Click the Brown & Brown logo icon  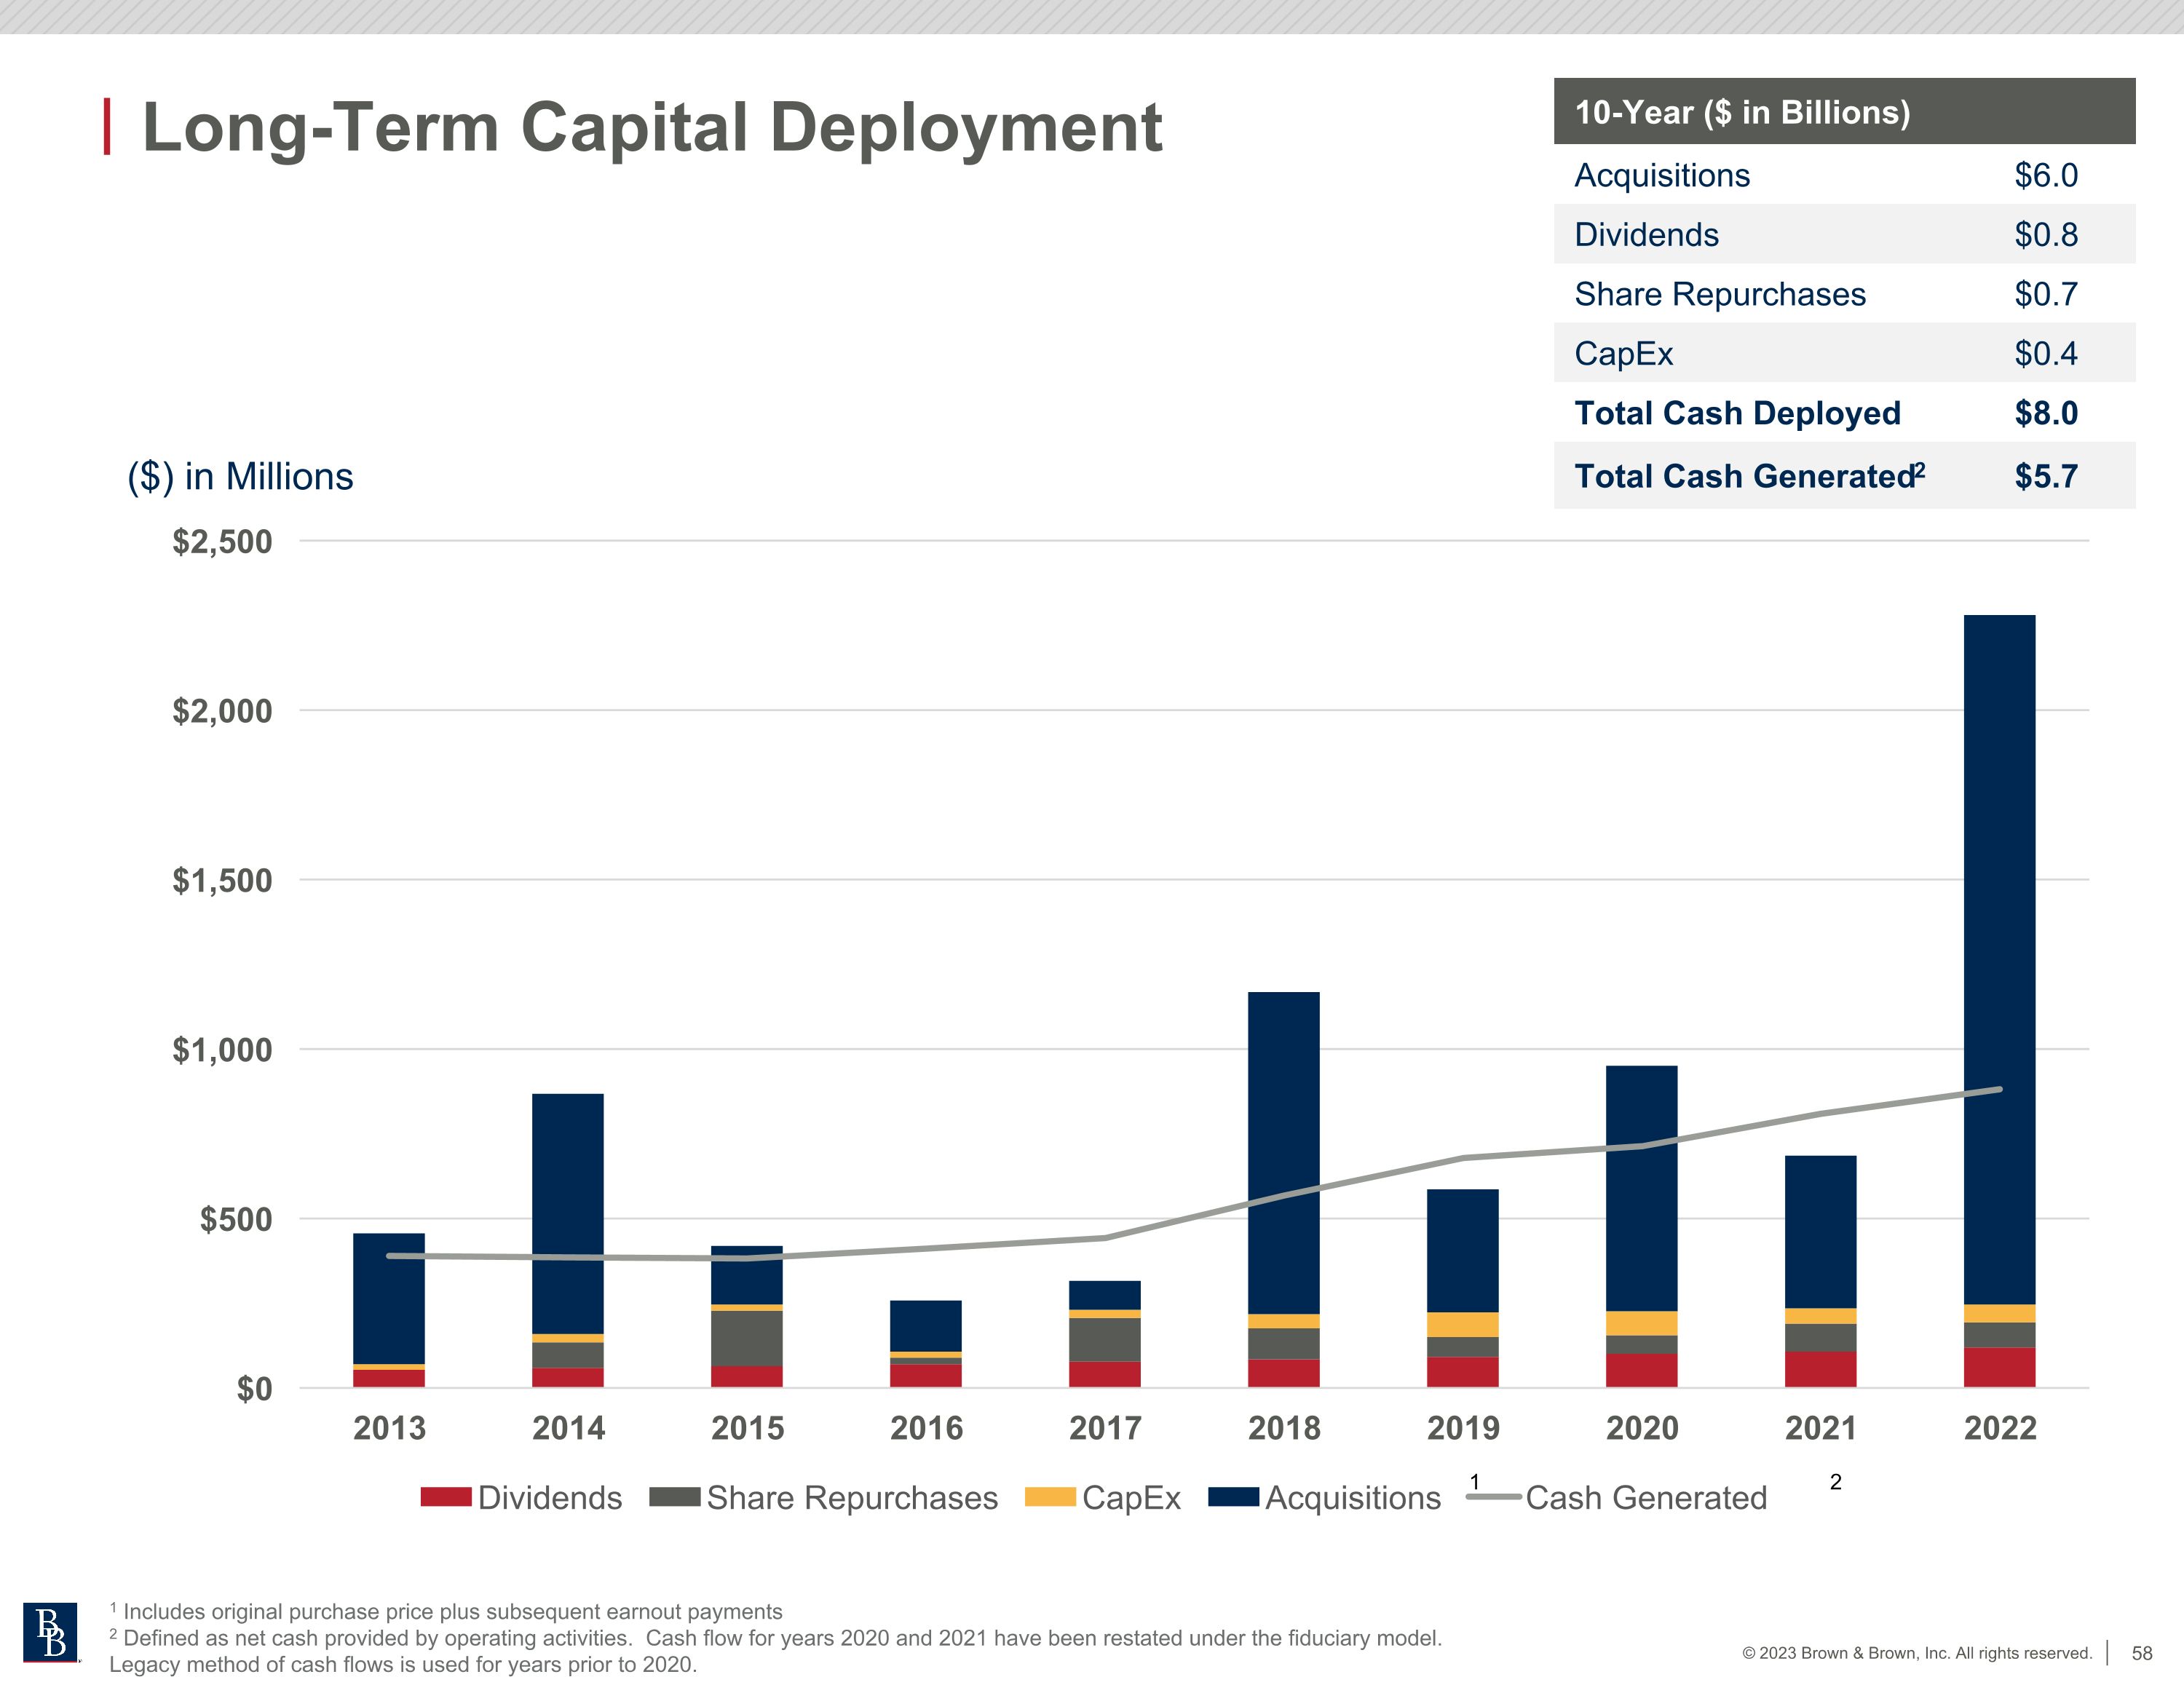pyautogui.click(x=50, y=1633)
